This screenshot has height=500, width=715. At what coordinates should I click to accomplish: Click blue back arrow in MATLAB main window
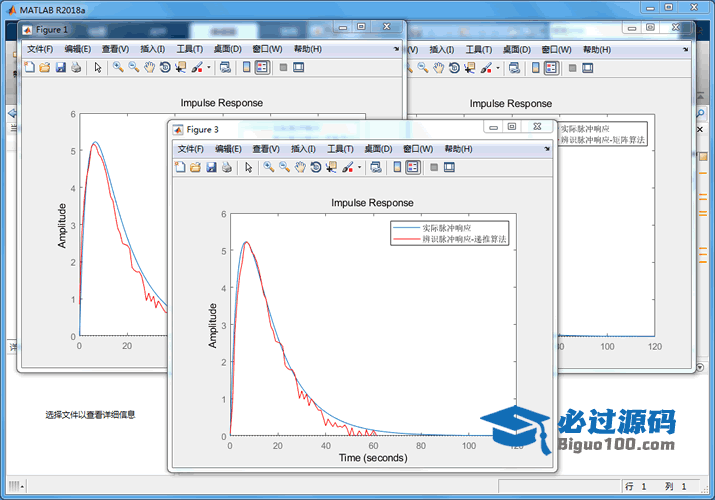pos(12,113)
